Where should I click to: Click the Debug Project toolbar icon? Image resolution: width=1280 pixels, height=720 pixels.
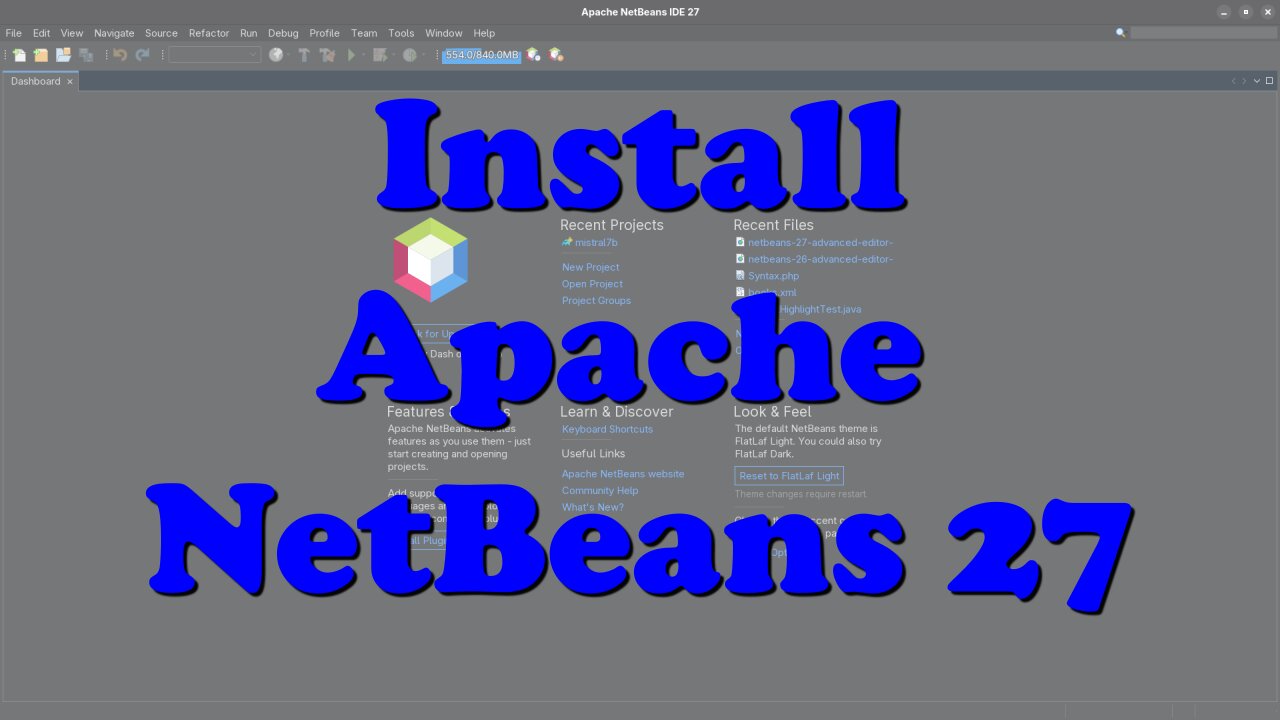(380, 55)
